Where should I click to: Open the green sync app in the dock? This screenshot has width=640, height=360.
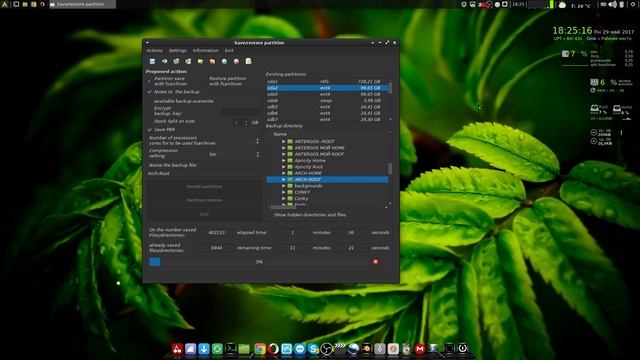point(217,349)
